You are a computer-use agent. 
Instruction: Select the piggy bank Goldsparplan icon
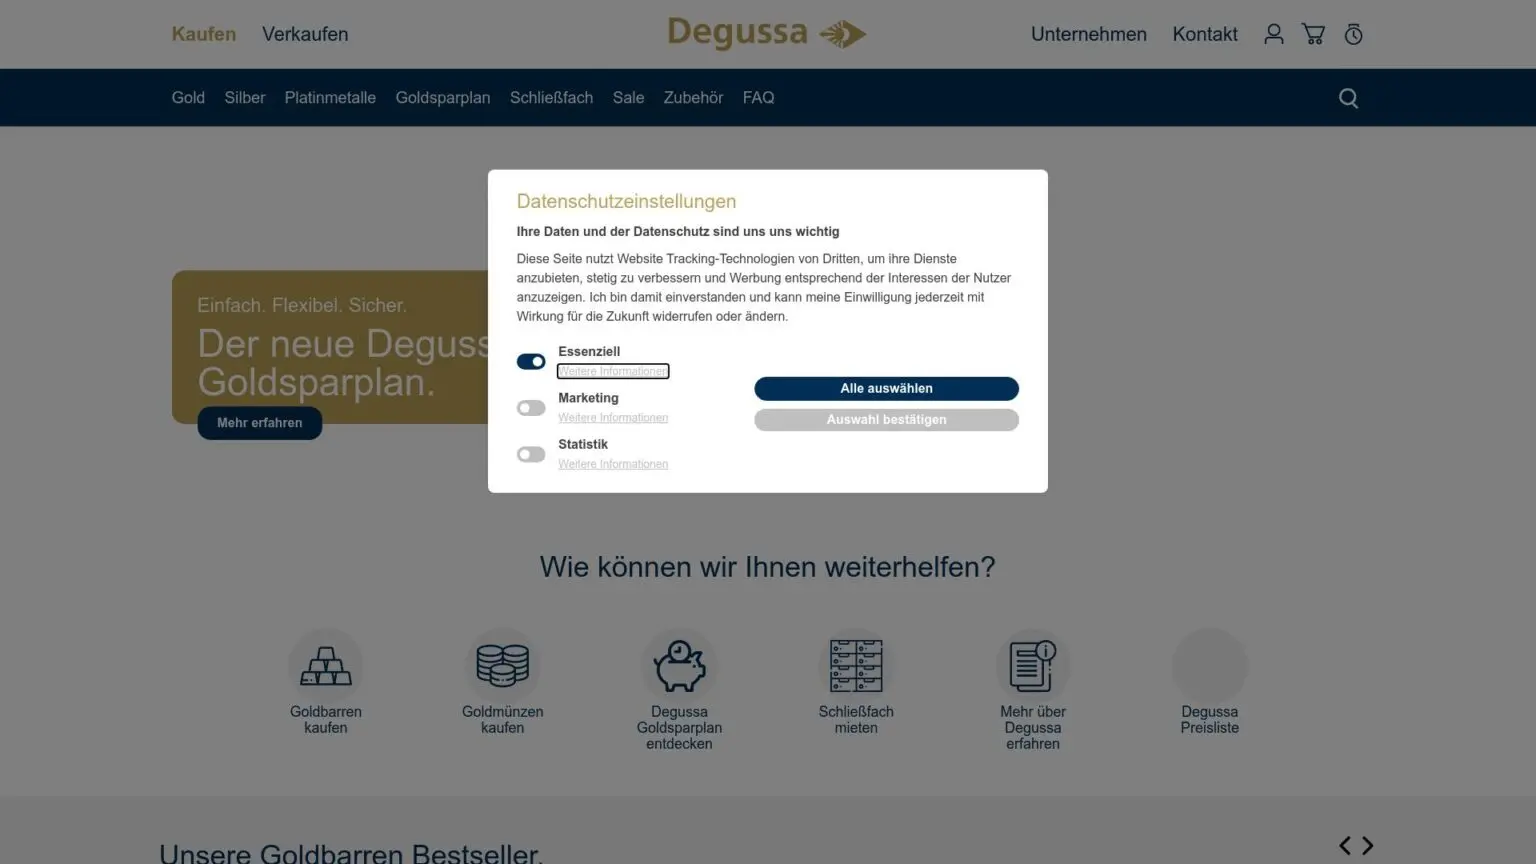679,665
